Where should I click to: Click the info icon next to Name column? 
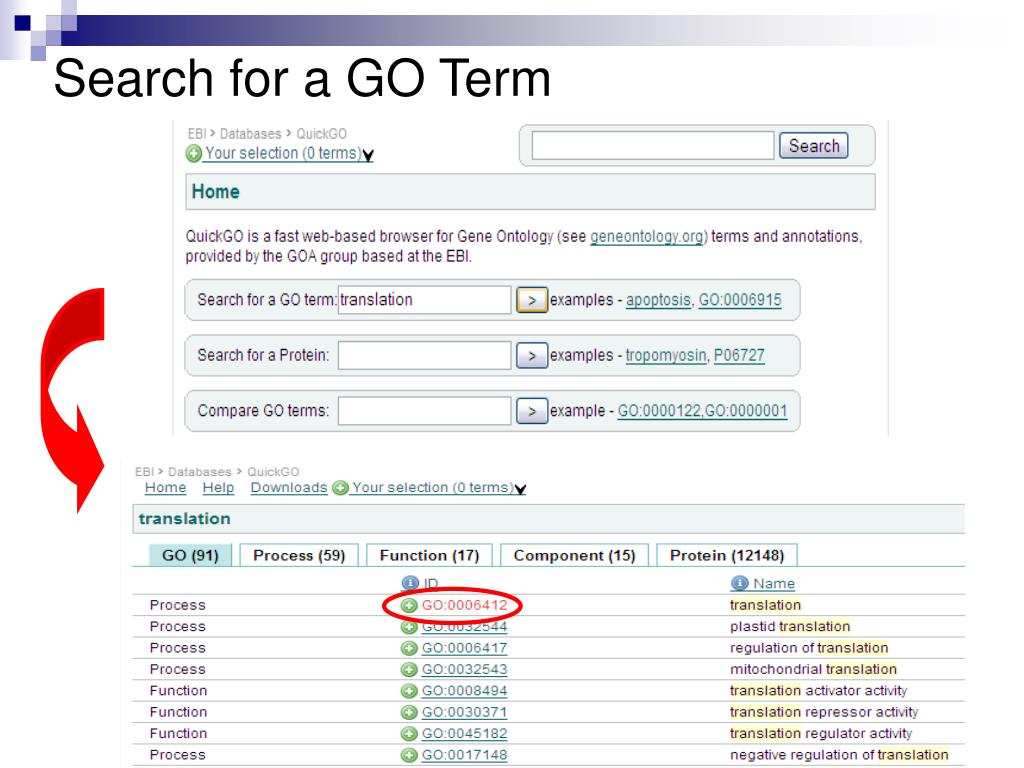[x=739, y=583]
